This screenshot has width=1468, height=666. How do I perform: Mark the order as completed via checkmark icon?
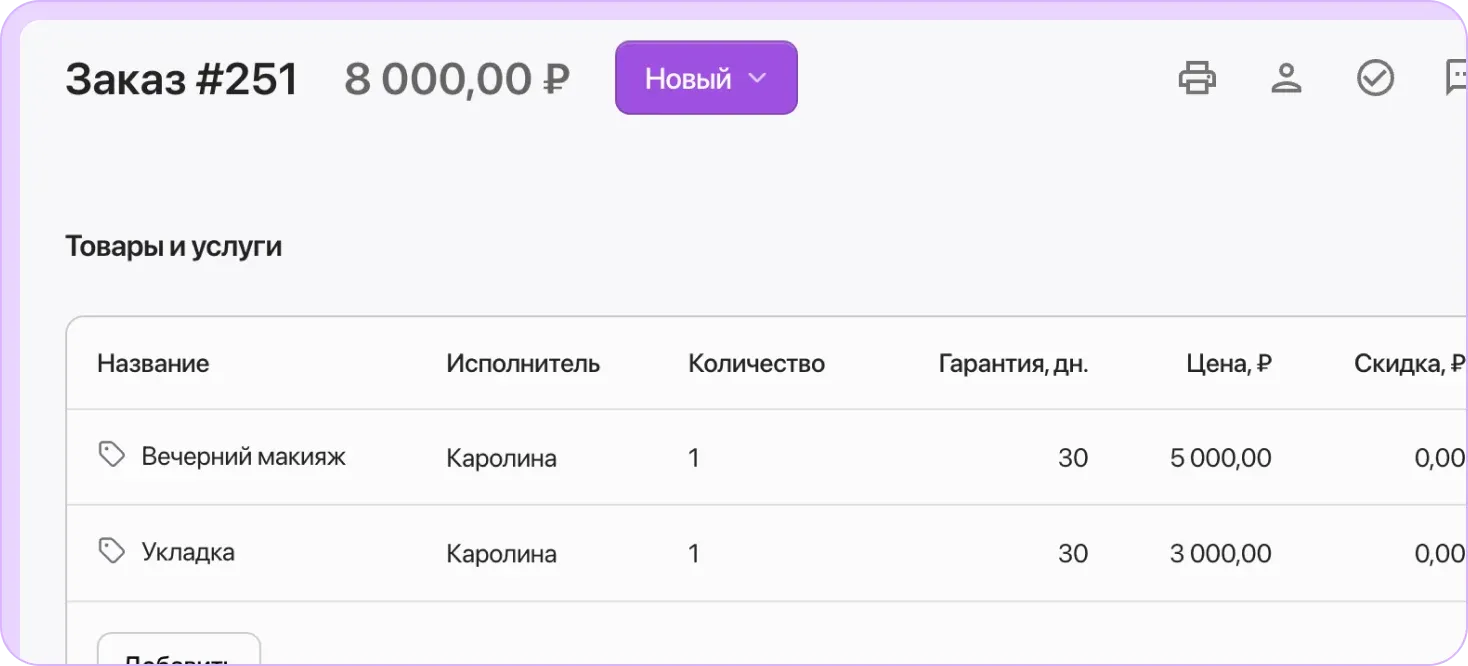pyautogui.click(x=1375, y=77)
